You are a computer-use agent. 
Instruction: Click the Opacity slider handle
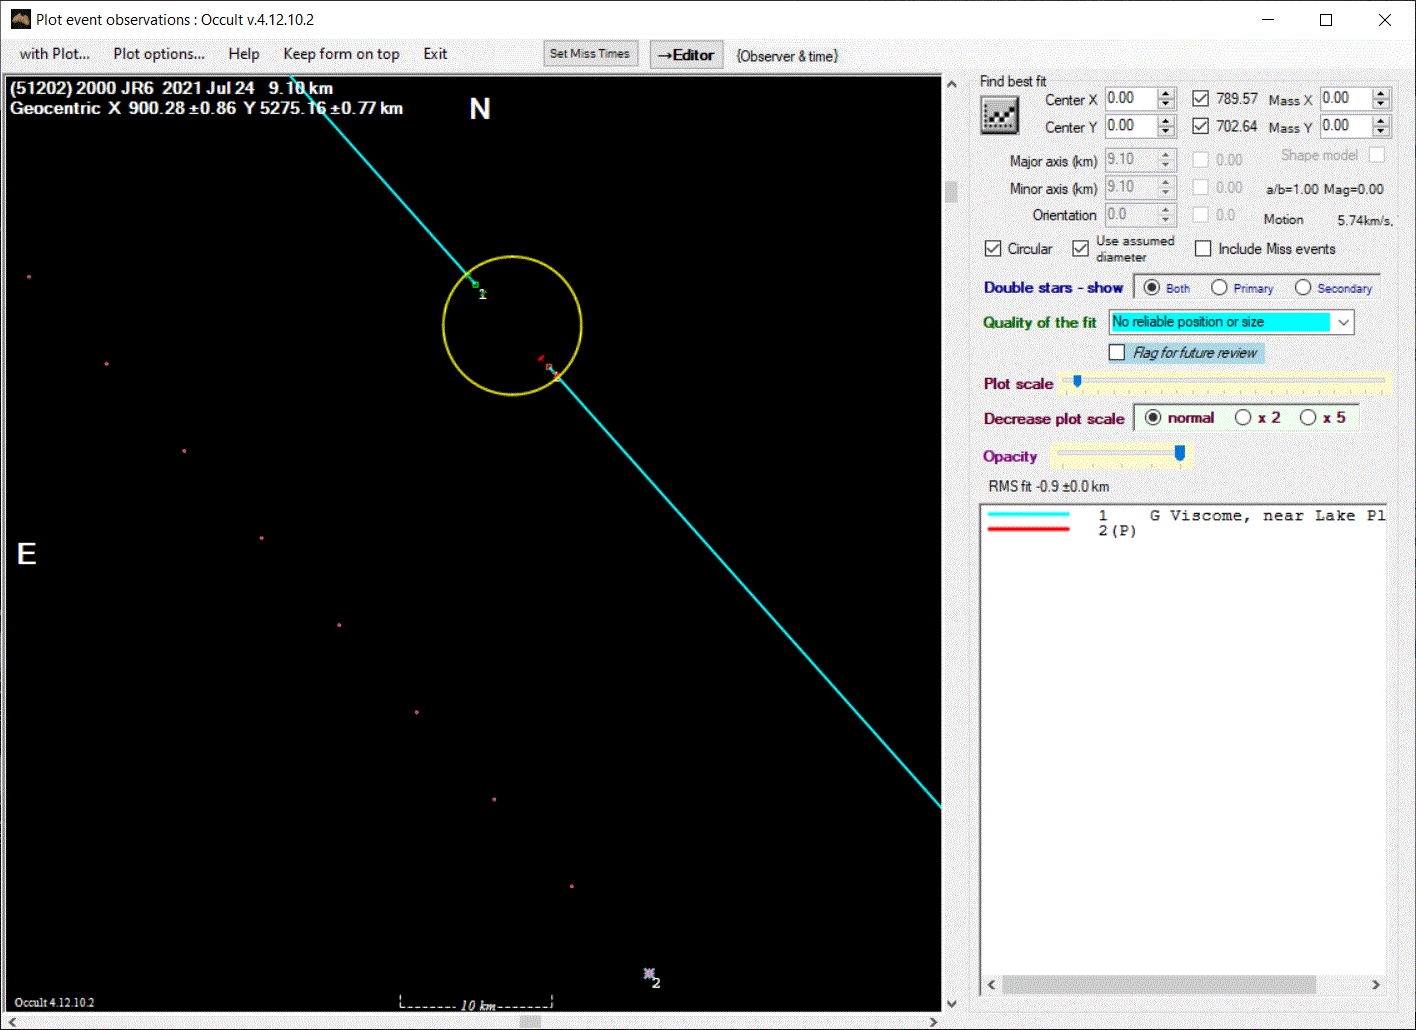pos(1180,454)
